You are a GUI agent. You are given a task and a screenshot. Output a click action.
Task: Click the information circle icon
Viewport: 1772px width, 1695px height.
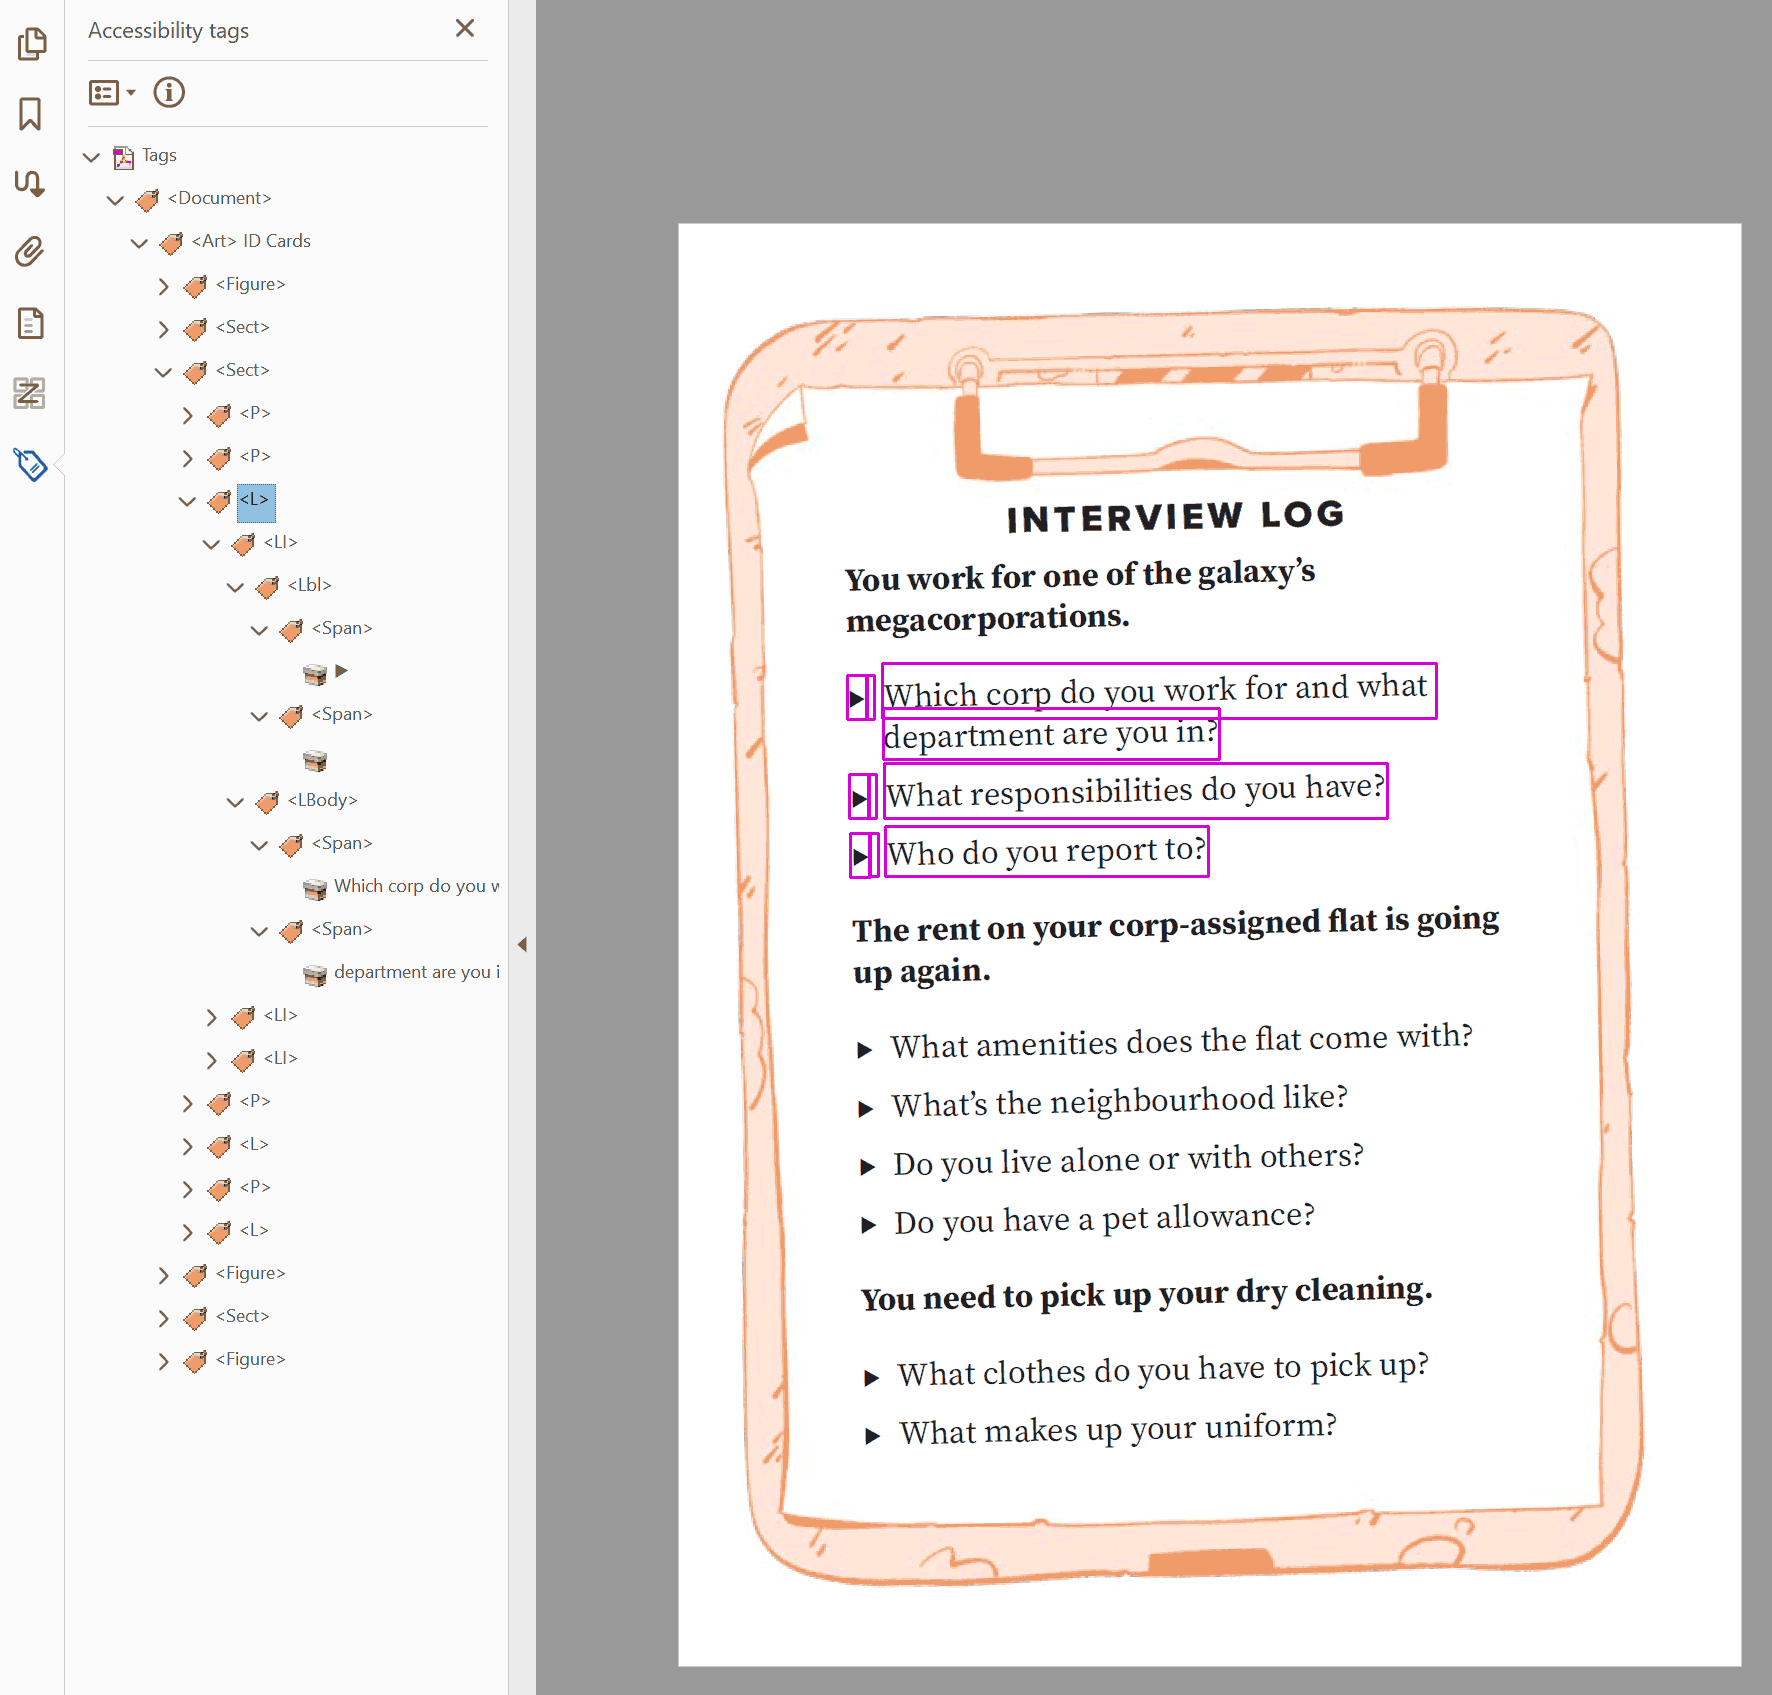click(168, 93)
